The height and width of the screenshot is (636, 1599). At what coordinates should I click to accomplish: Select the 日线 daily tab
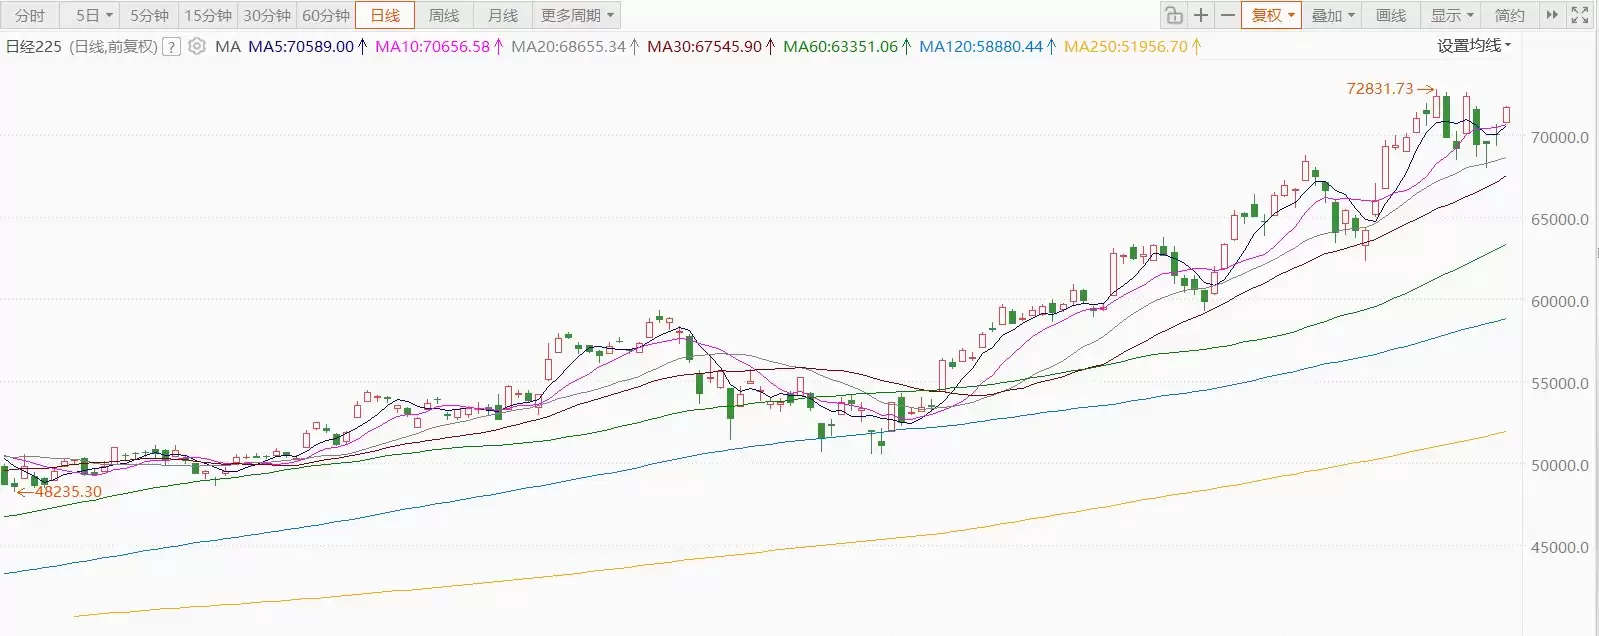click(x=385, y=15)
